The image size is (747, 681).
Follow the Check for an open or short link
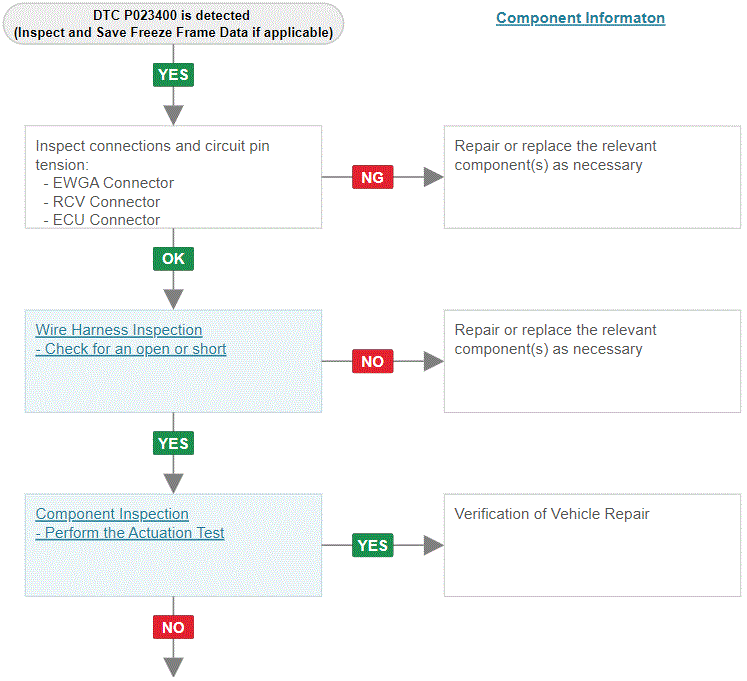[131, 349]
